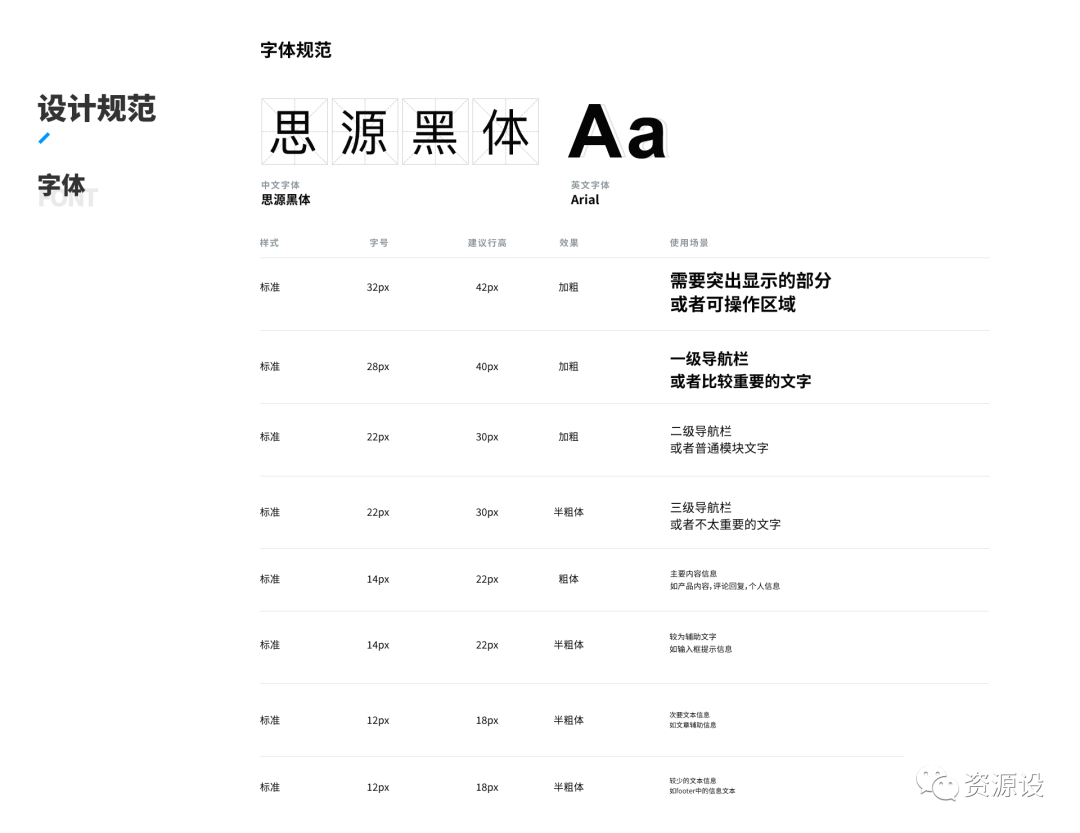Click the 设计规范 title on the left
Screen dimensions: 1080x833
tap(97, 108)
